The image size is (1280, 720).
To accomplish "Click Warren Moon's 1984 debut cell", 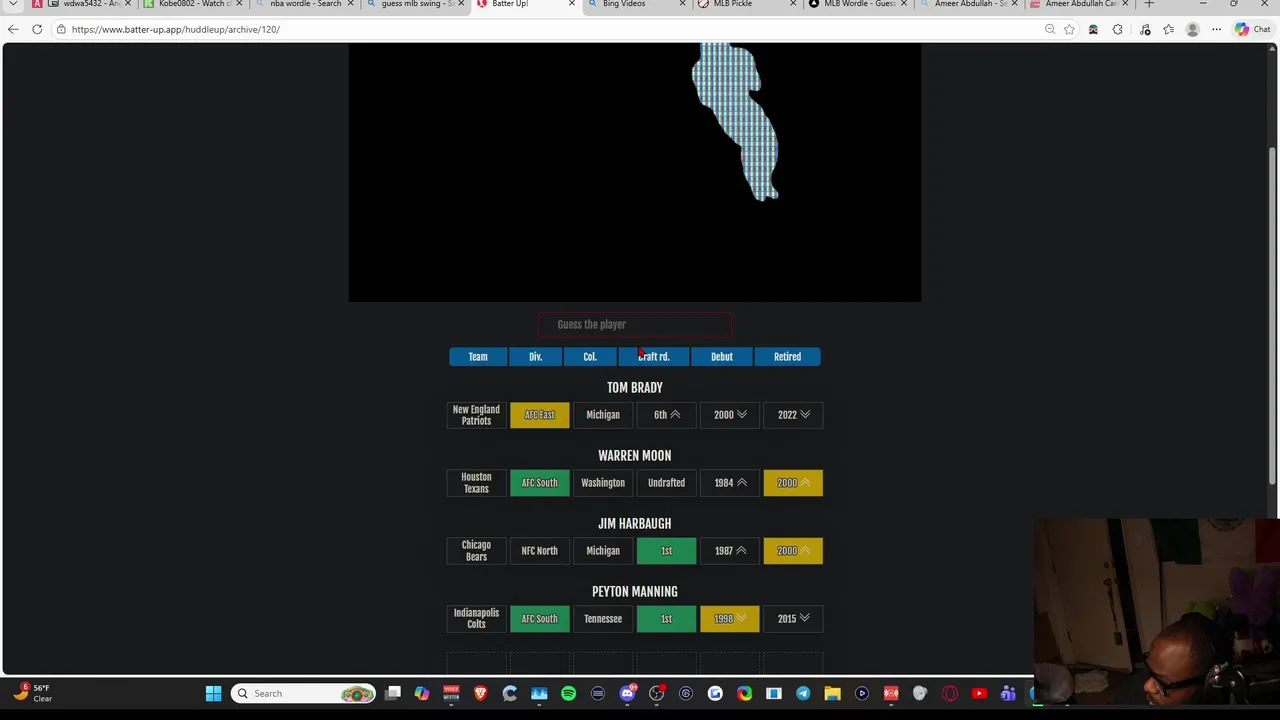I will [730, 483].
